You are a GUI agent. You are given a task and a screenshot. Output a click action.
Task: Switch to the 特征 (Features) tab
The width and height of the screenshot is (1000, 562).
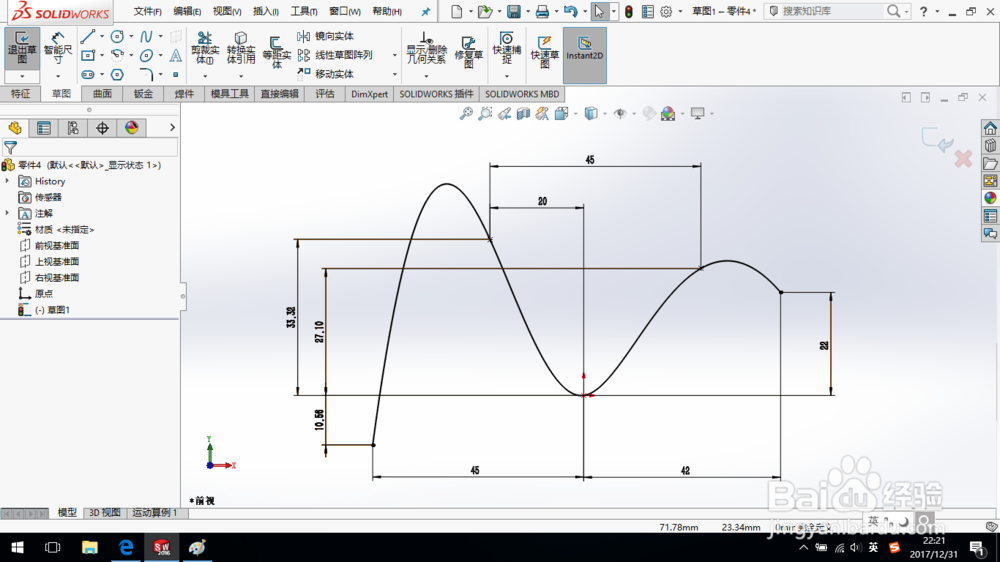pos(20,94)
